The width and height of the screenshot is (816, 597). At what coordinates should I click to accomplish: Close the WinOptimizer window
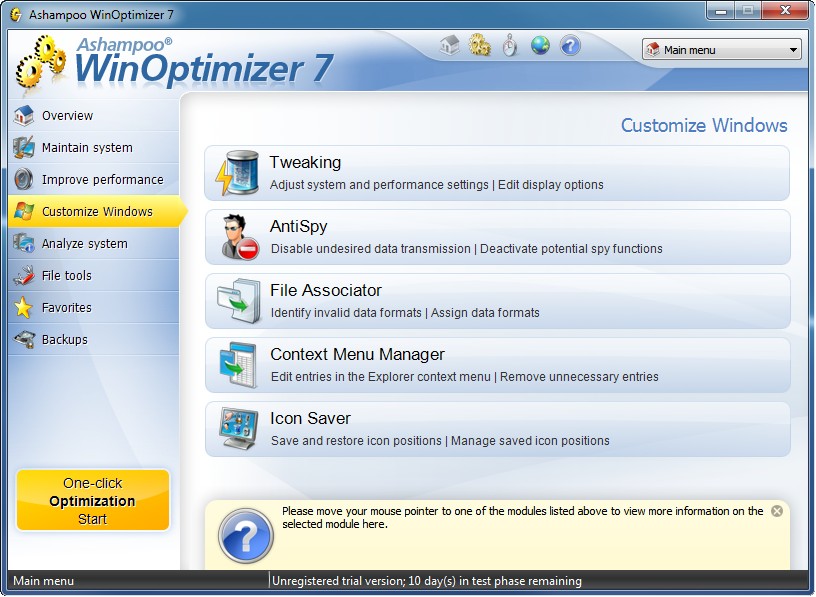pyautogui.click(x=785, y=10)
